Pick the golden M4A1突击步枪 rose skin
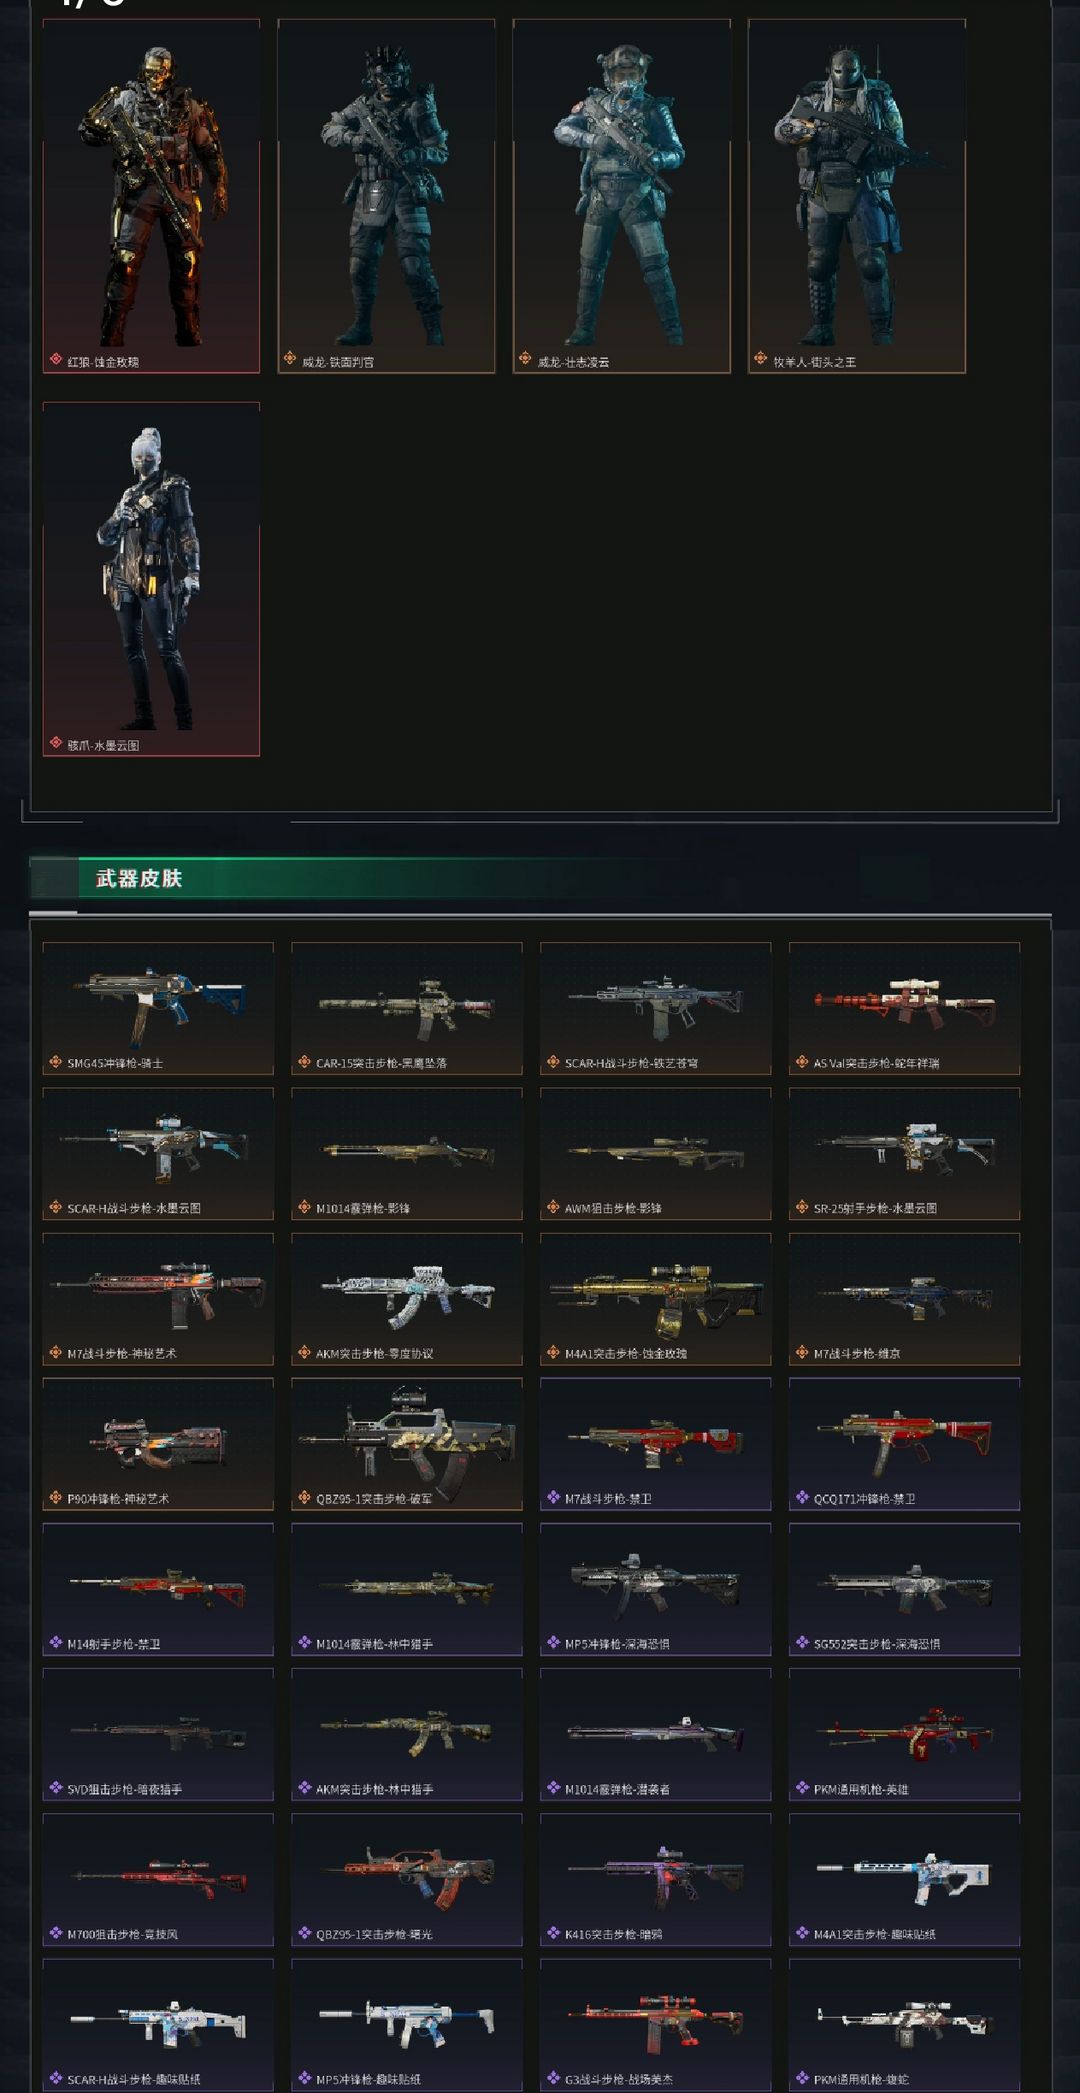Image resolution: width=1080 pixels, height=2093 pixels. tap(656, 1299)
